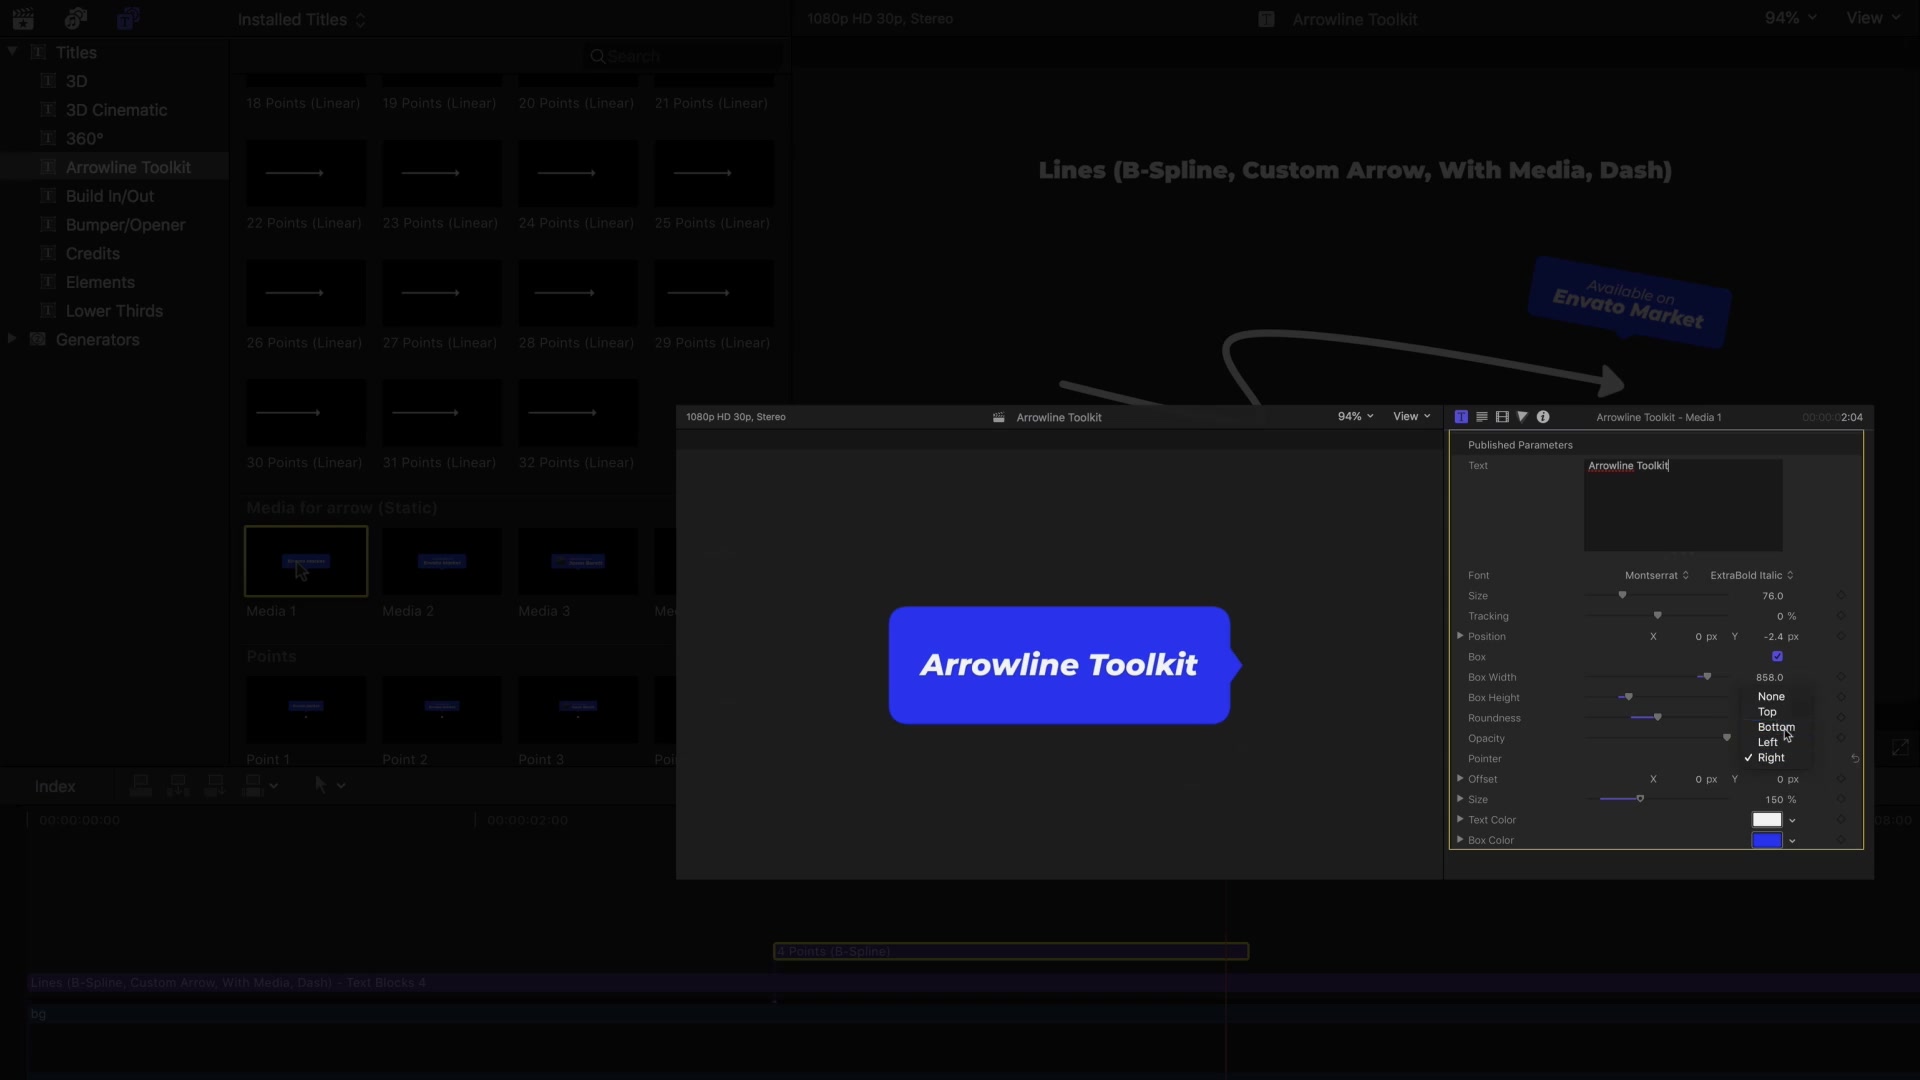Select the Media 1 title thumbnail
The image size is (1920, 1080).
pos(306,561)
